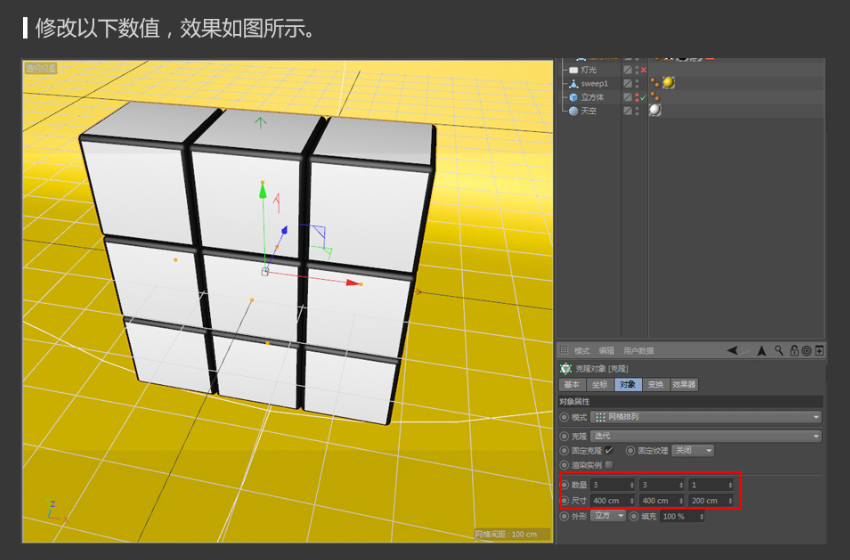
Task: Click the up arrow navigation icon
Action: point(762,351)
